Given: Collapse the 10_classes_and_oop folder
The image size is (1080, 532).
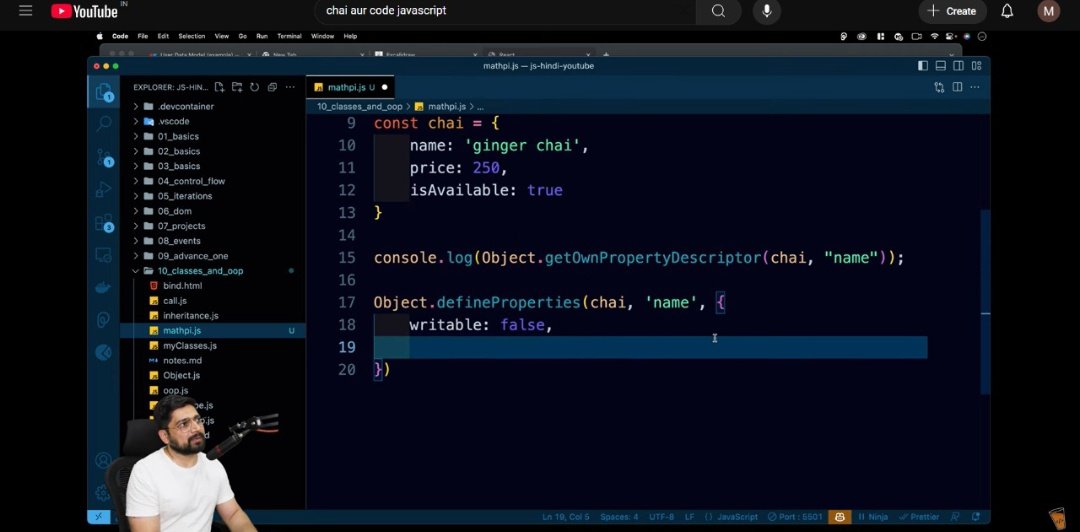Looking at the screenshot, I should [x=212, y=271].
